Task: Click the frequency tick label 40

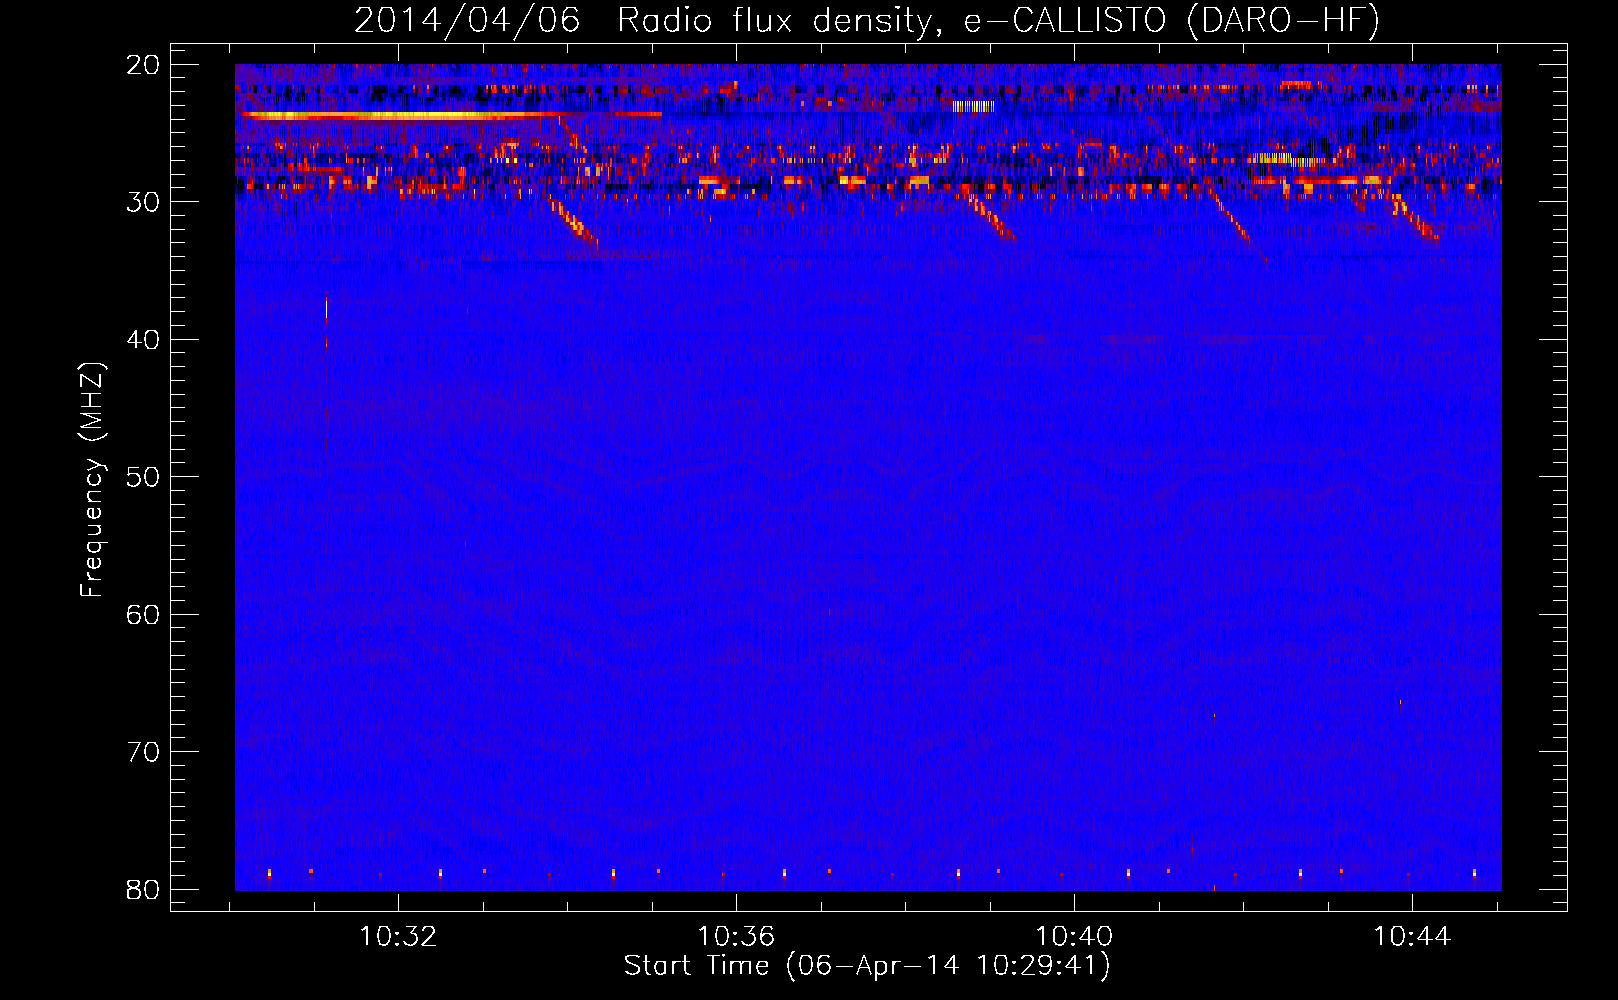Action: coord(144,340)
